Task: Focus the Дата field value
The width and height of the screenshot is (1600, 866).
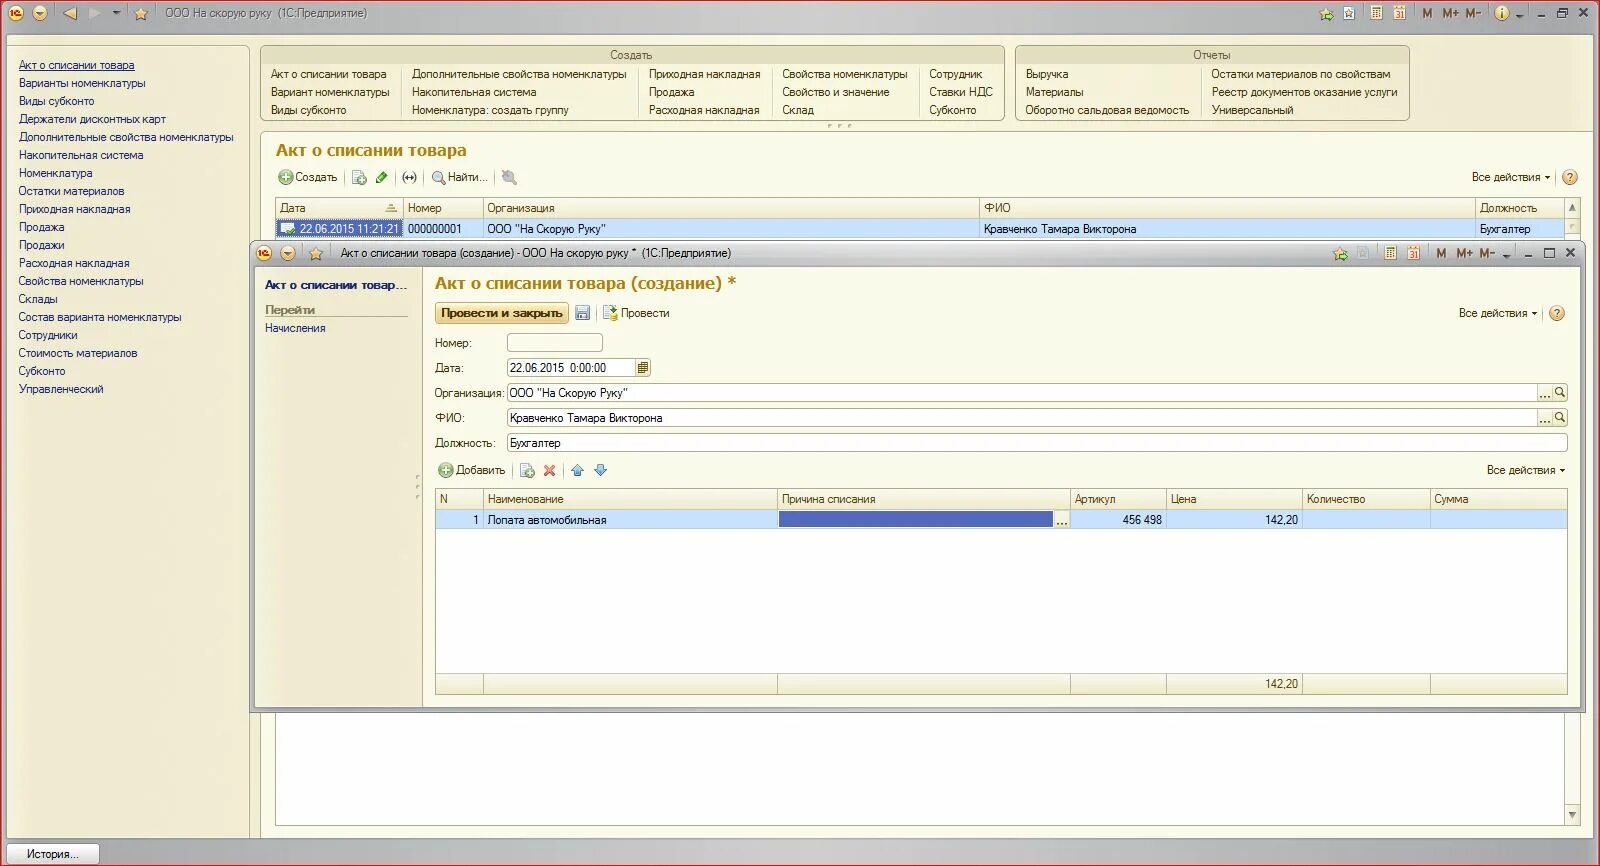Action: click(x=570, y=368)
